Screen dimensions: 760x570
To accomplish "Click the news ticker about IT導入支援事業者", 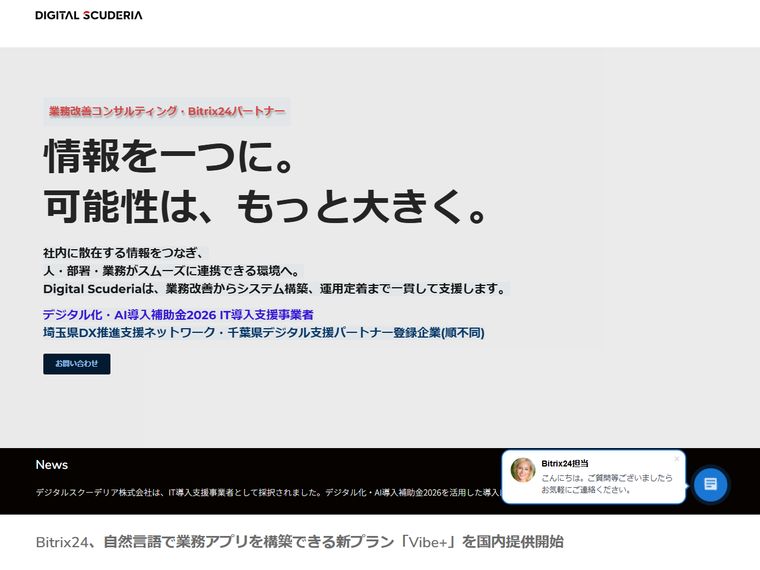I will coord(268,492).
